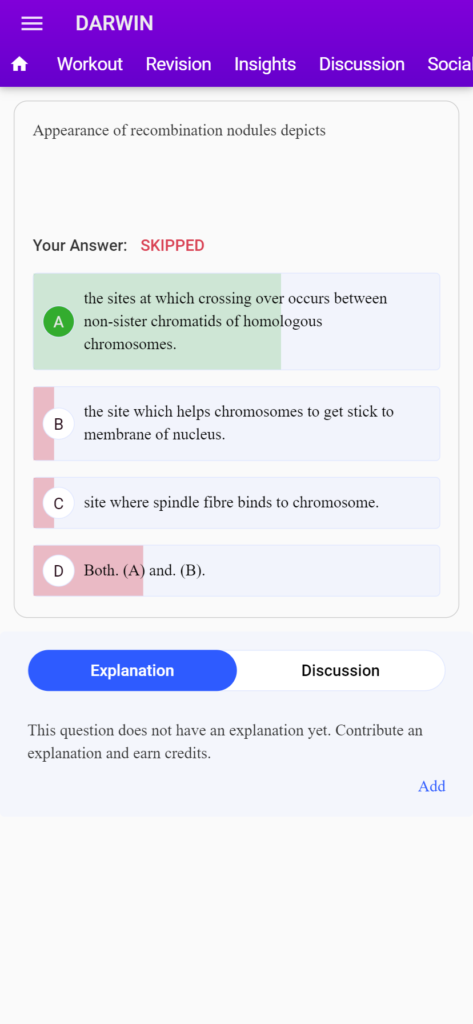Open the hamburger navigation menu
The image size is (473, 1024).
point(32,24)
